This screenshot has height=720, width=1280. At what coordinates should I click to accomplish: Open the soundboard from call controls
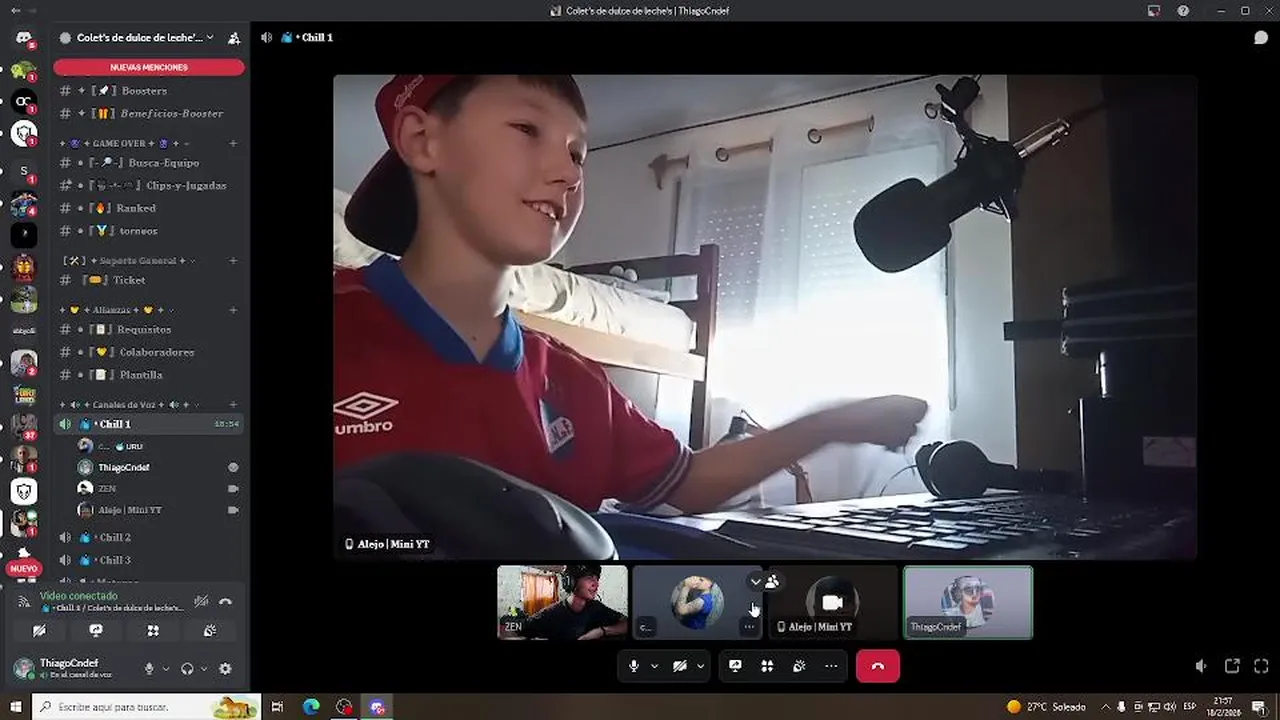point(799,666)
